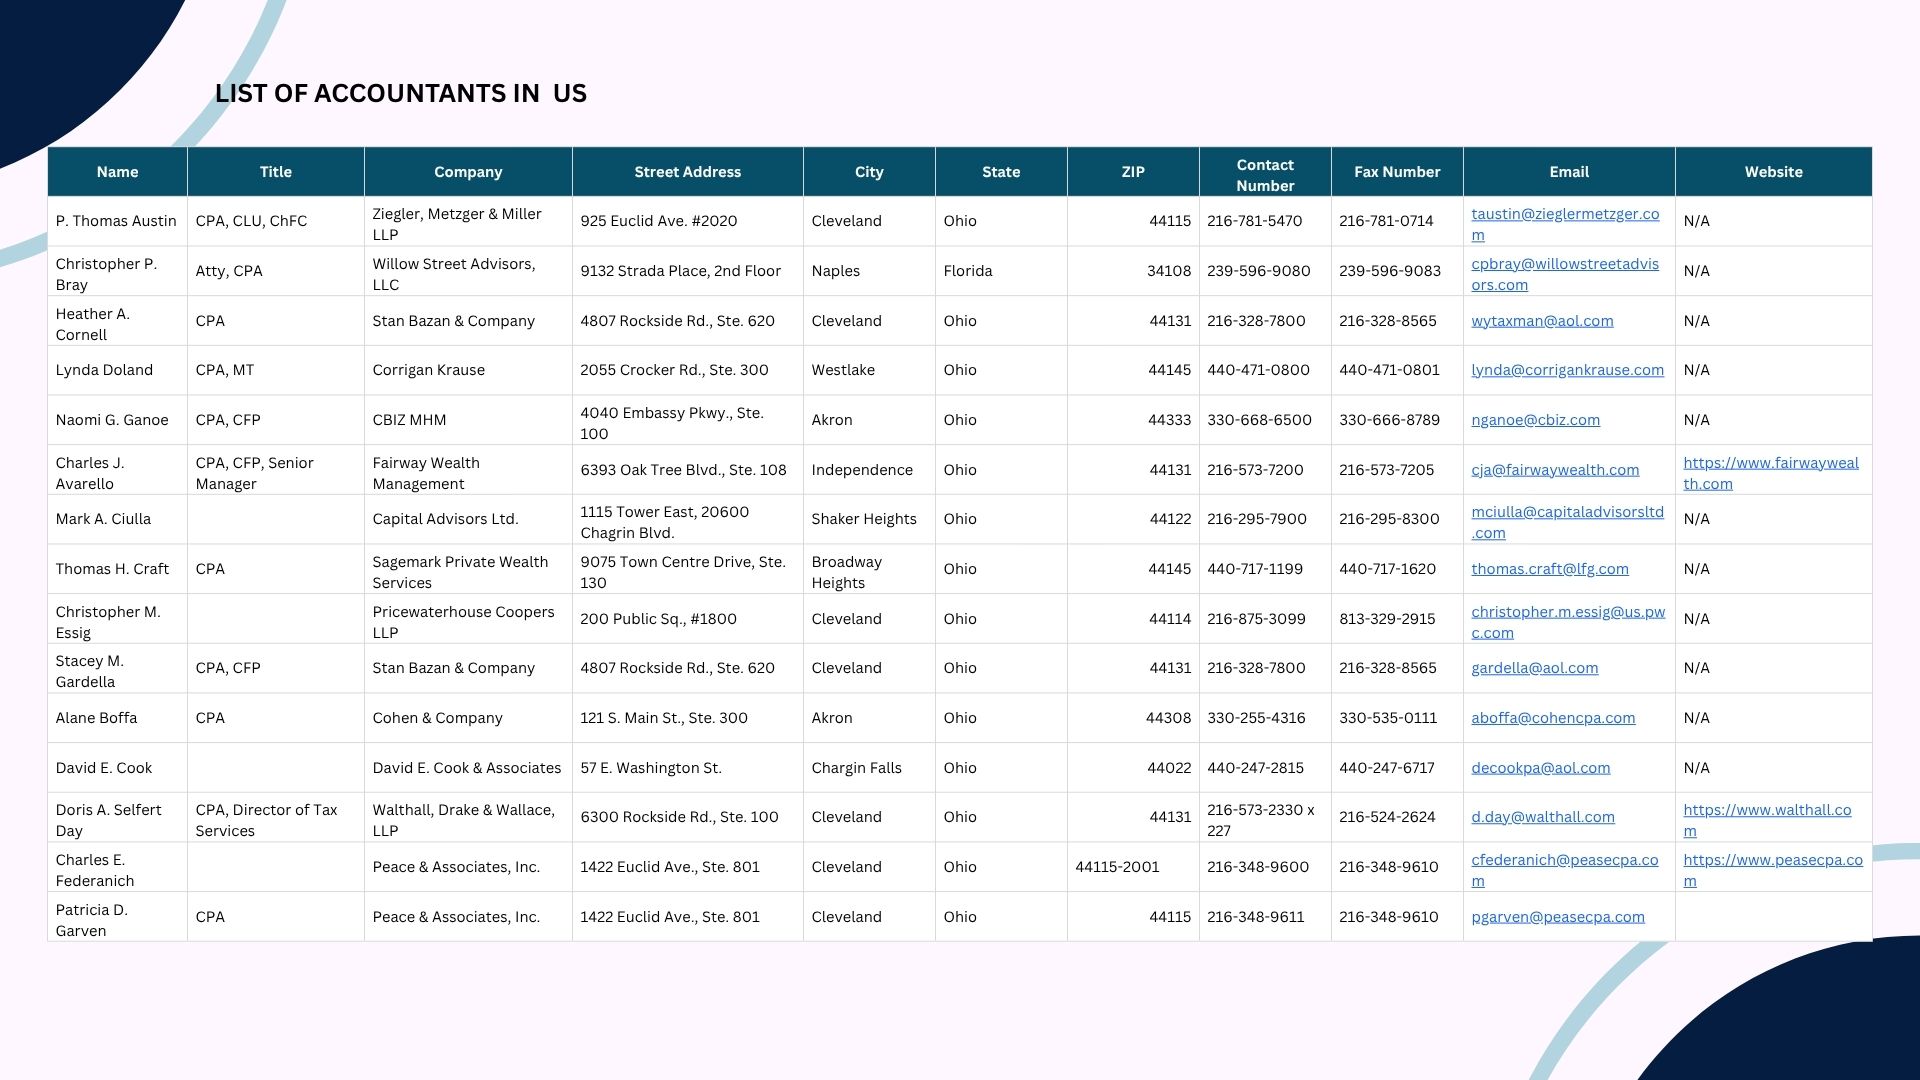Open gardella@aol.com email link

[1534, 668]
